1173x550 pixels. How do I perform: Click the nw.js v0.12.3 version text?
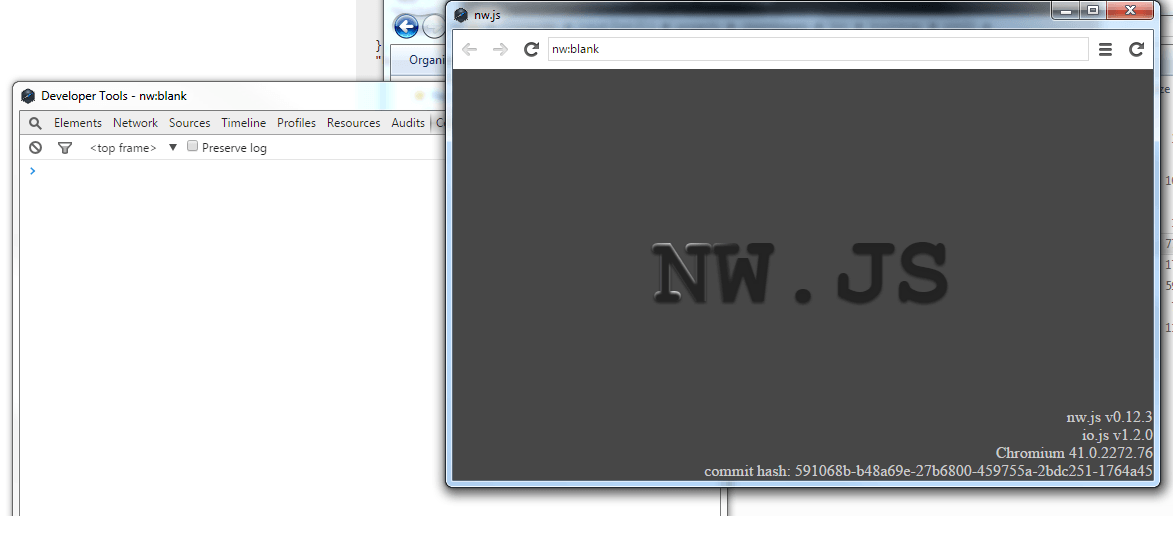(1109, 418)
